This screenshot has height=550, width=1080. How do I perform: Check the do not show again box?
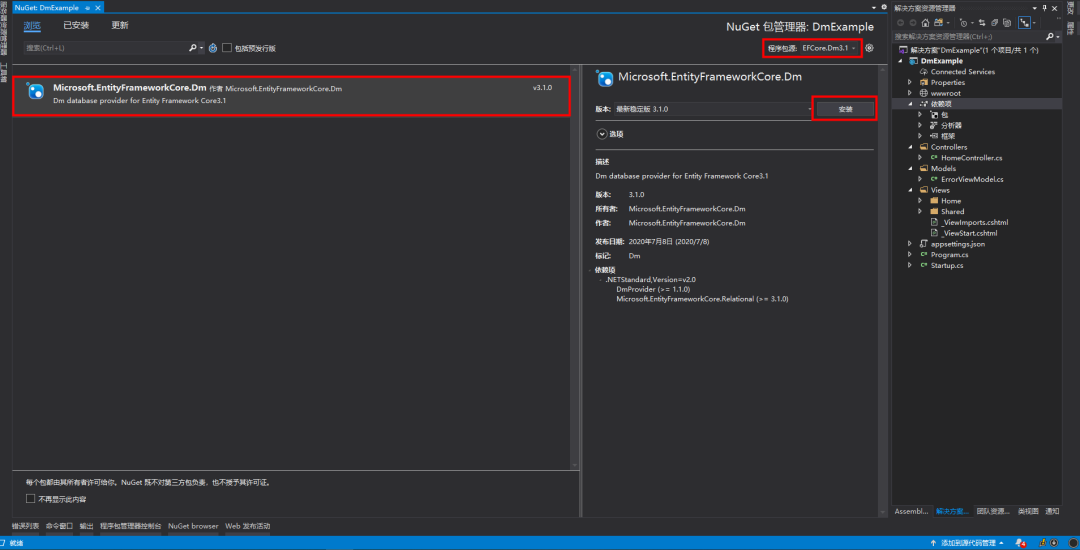click(30, 498)
